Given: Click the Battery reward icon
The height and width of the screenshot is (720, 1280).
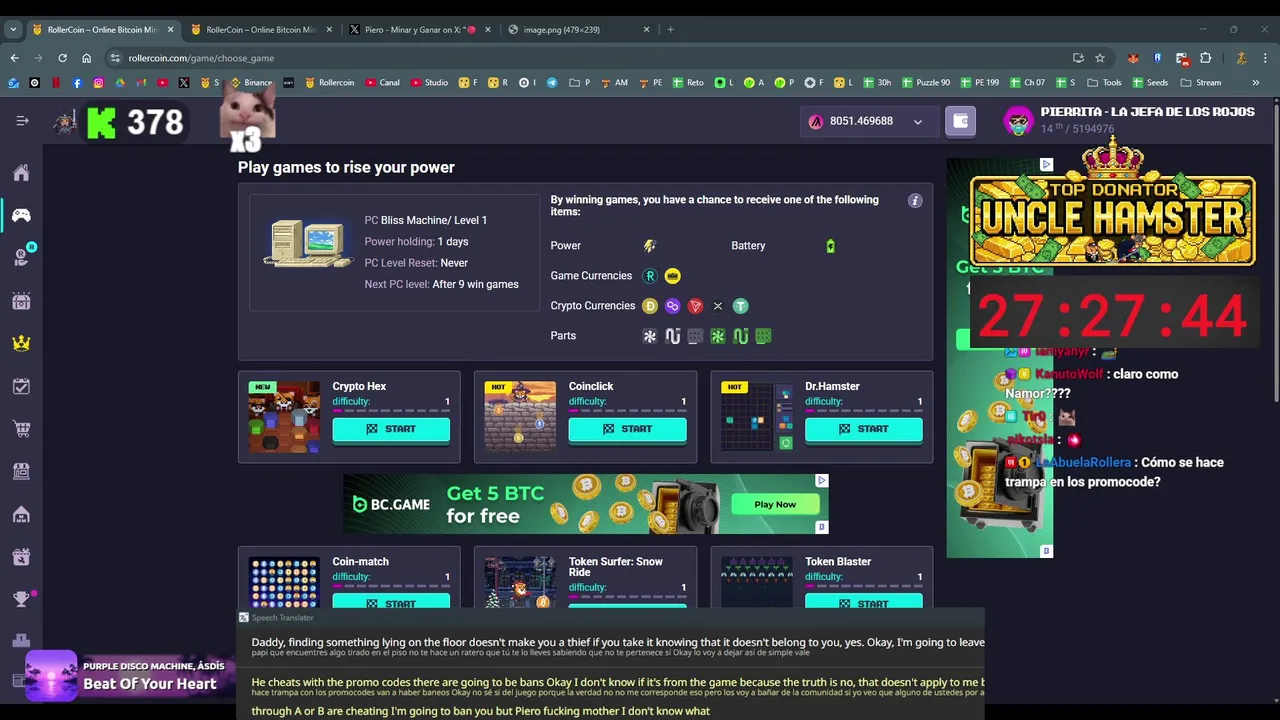Looking at the screenshot, I should point(830,246).
